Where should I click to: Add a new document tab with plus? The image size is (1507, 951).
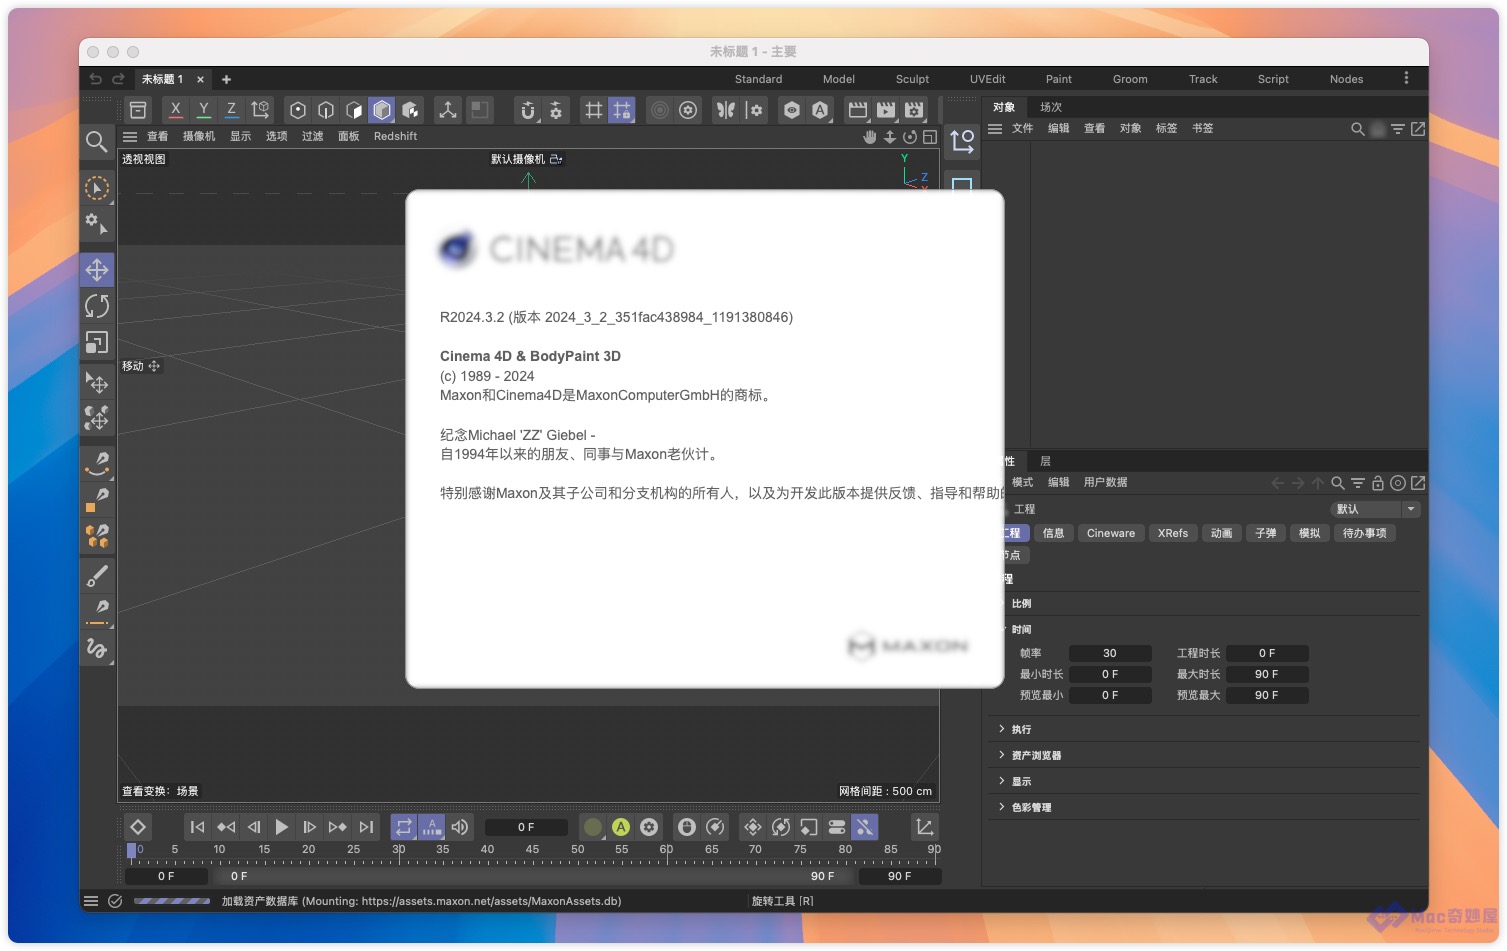(226, 79)
